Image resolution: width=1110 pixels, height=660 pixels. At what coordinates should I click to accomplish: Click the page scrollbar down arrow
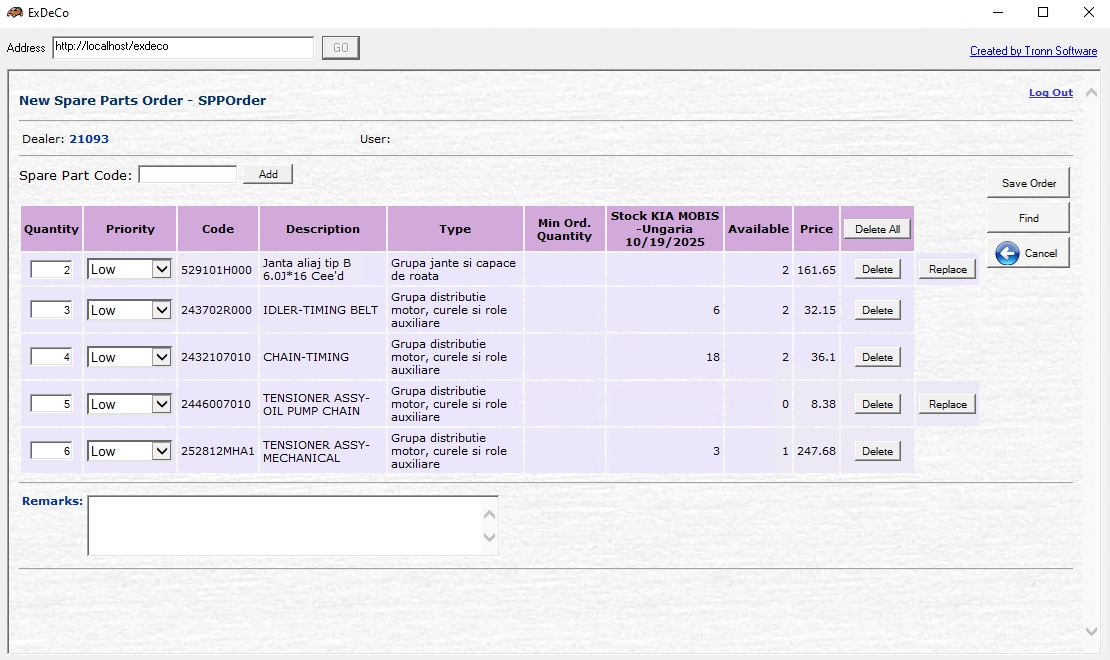point(1091,631)
